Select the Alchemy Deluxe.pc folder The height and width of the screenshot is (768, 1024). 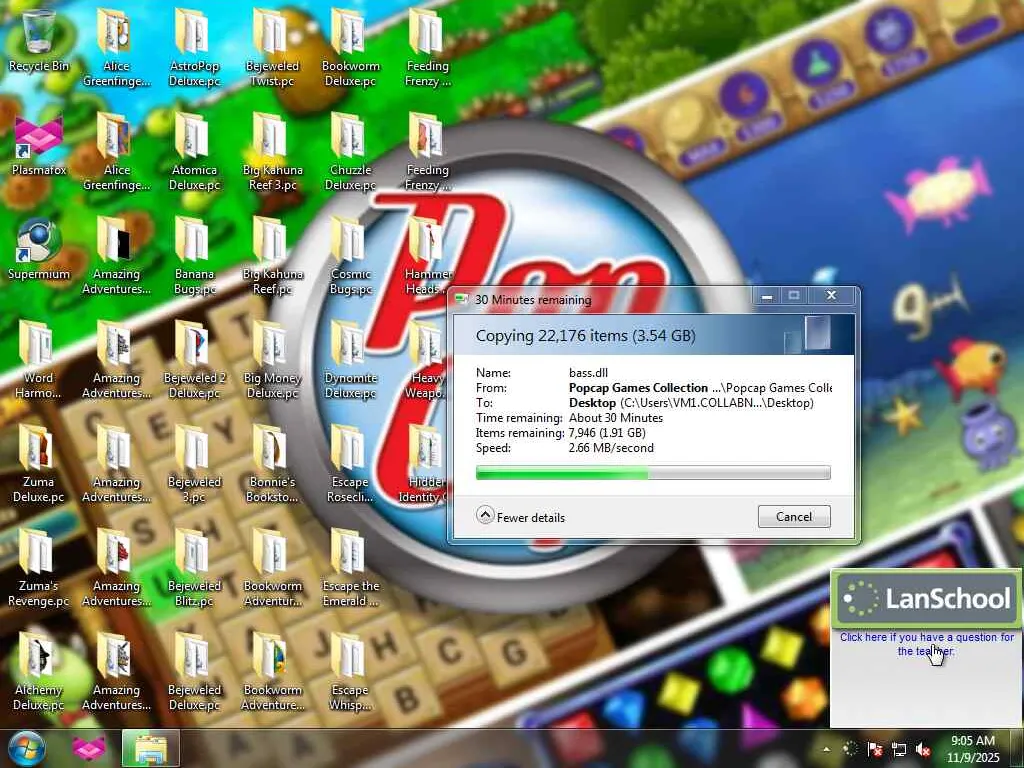(x=38, y=673)
